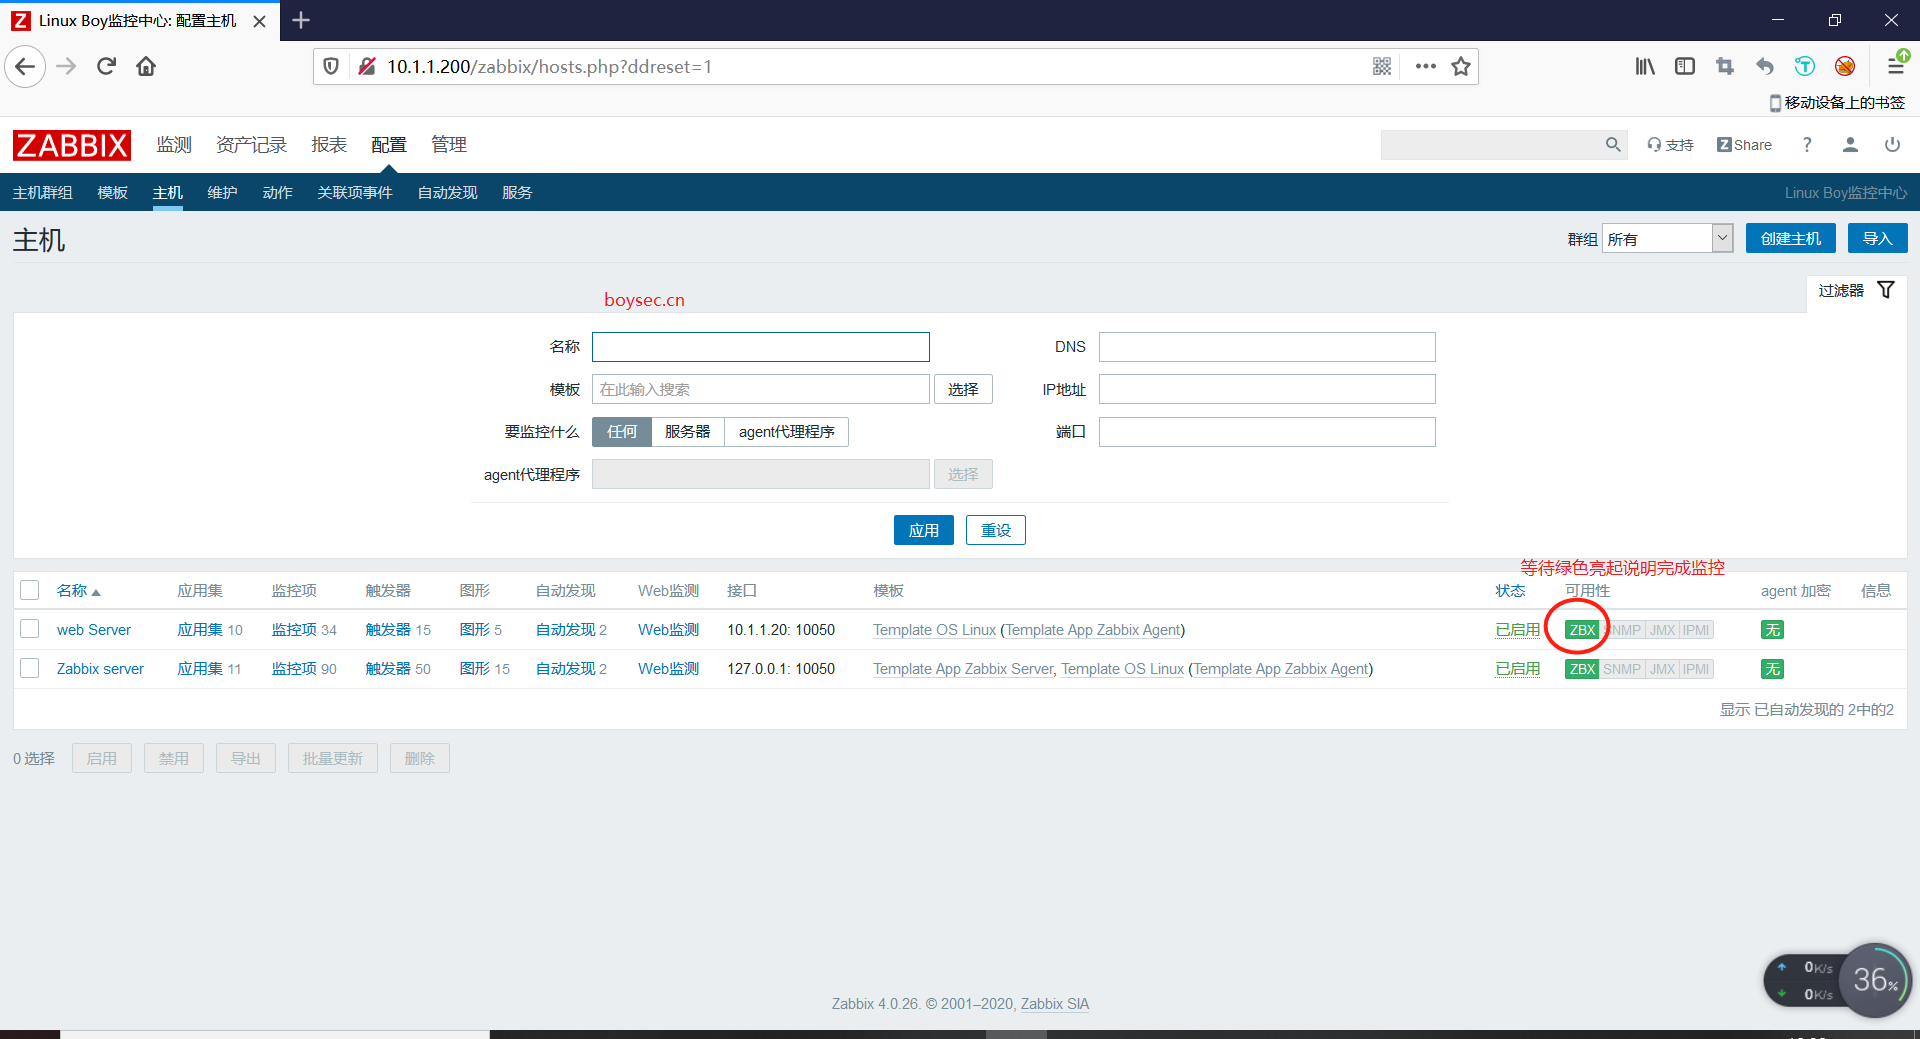Open the Firefox hamburger menu
The height and width of the screenshot is (1039, 1920).
tap(1895, 67)
